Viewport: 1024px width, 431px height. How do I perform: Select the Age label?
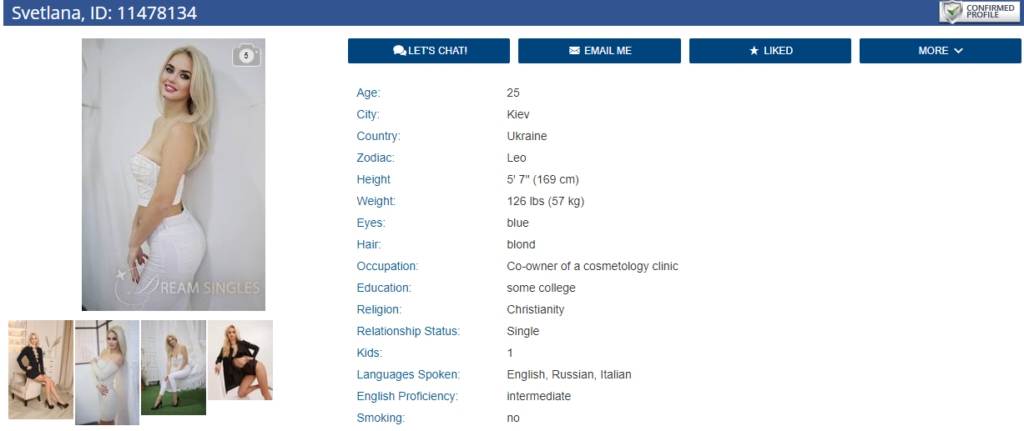point(368,93)
